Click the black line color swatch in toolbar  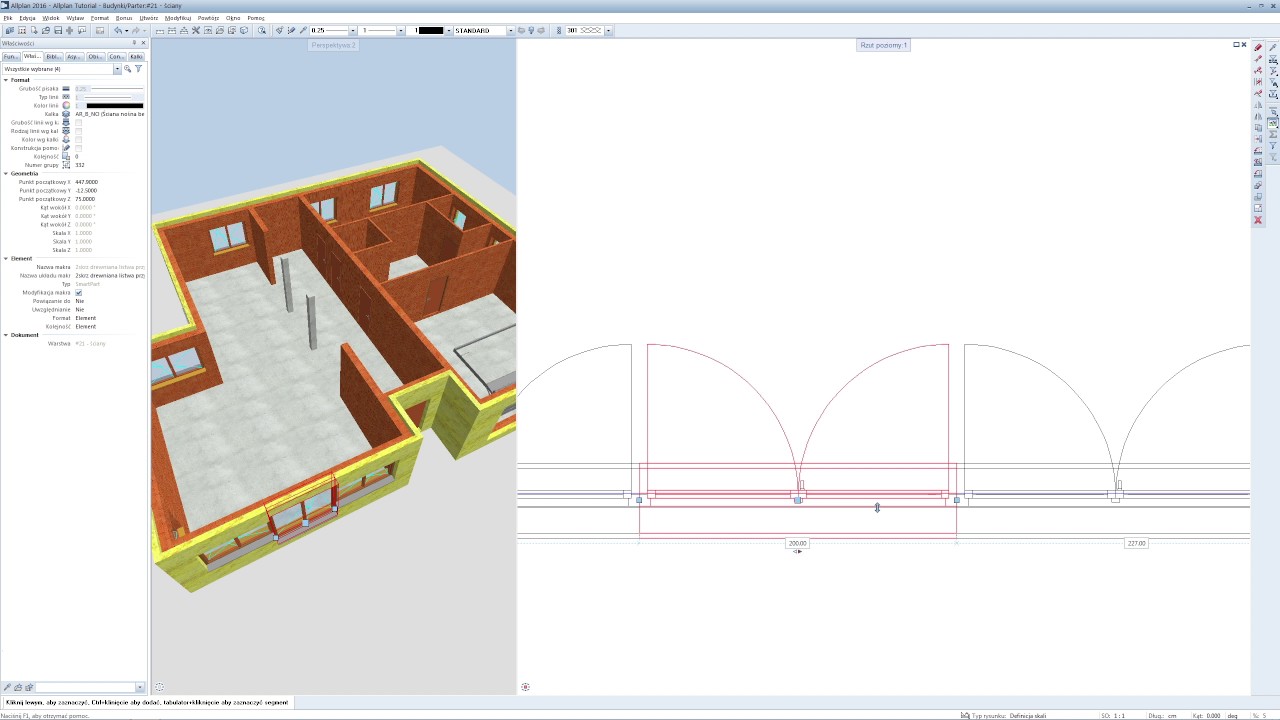(x=431, y=31)
